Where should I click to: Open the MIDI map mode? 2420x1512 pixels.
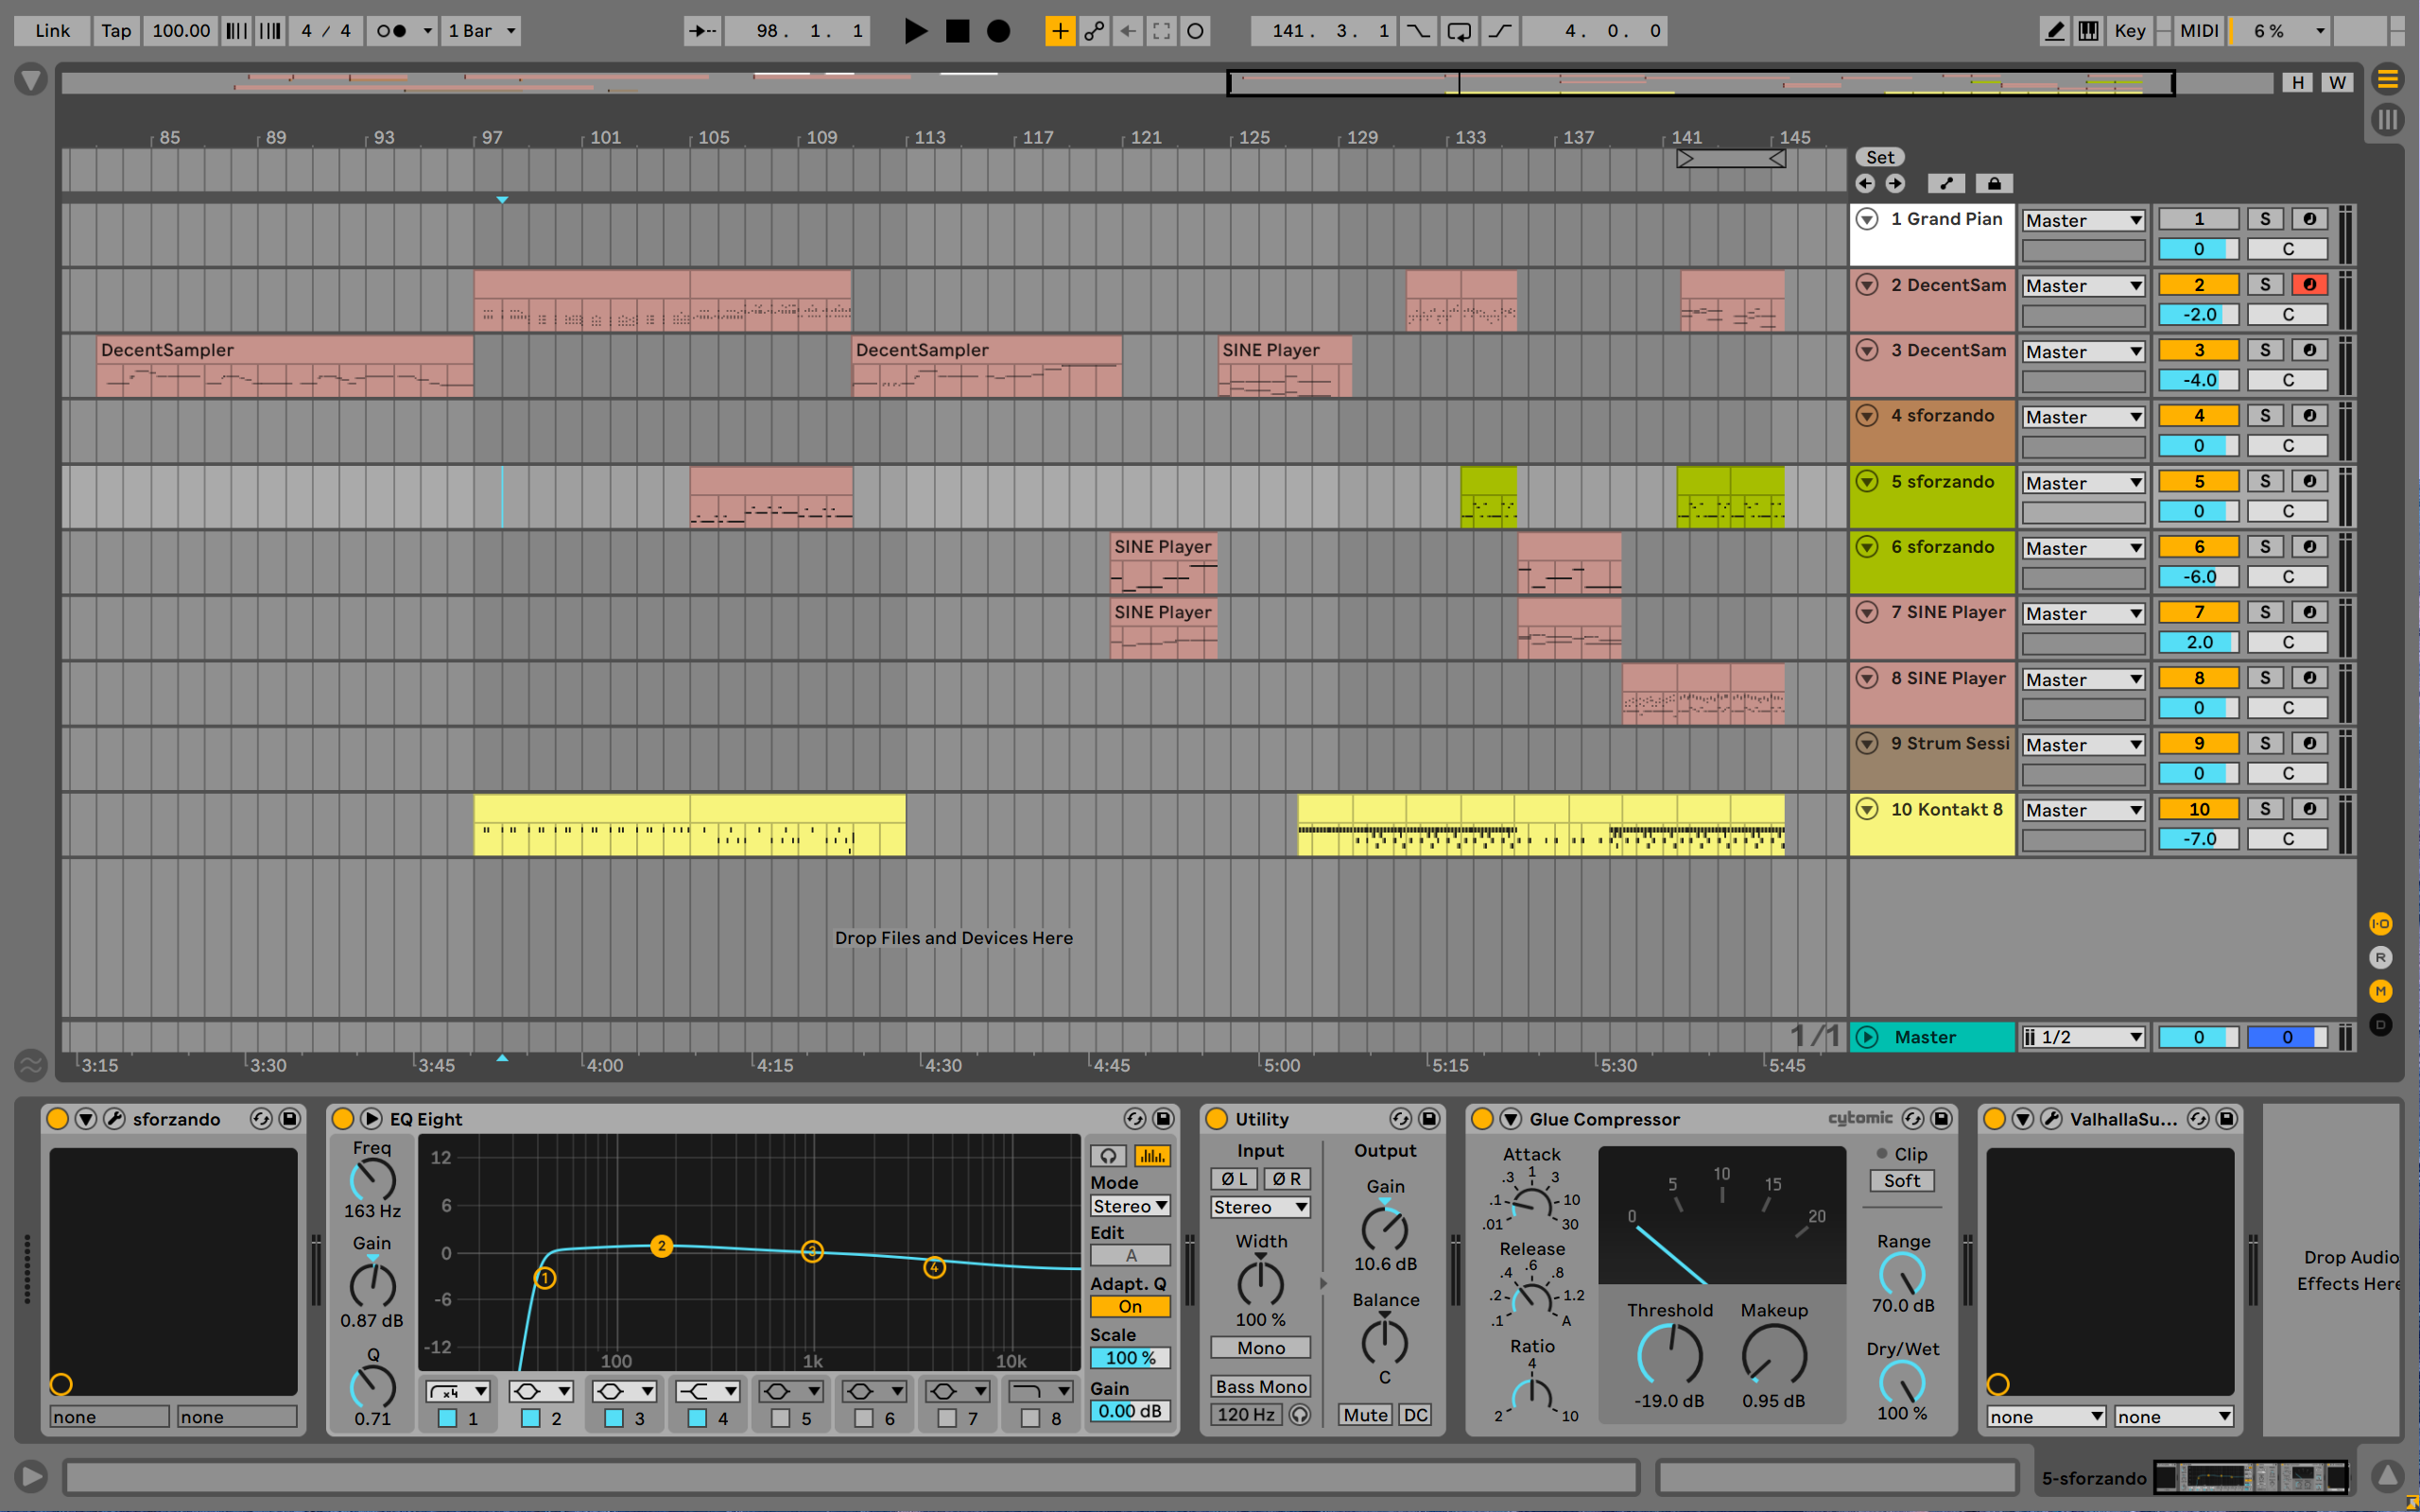click(x=2198, y=31)
